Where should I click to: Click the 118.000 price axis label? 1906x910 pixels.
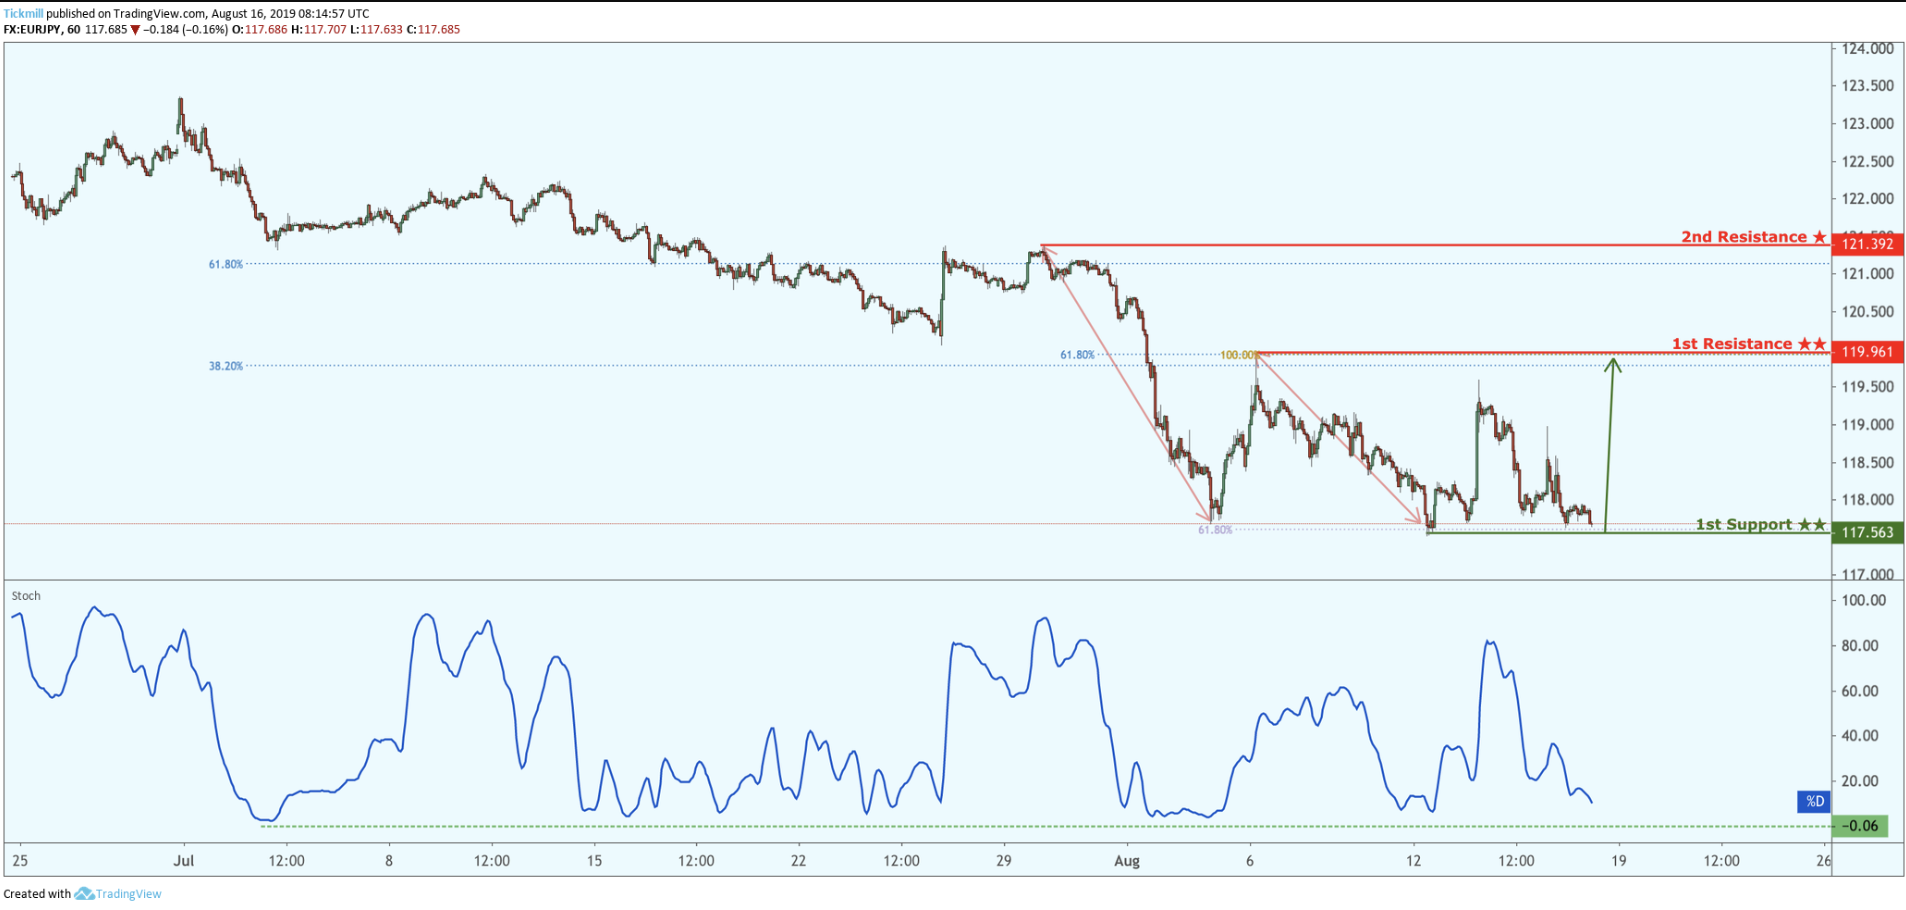[x=1868, y=500]
